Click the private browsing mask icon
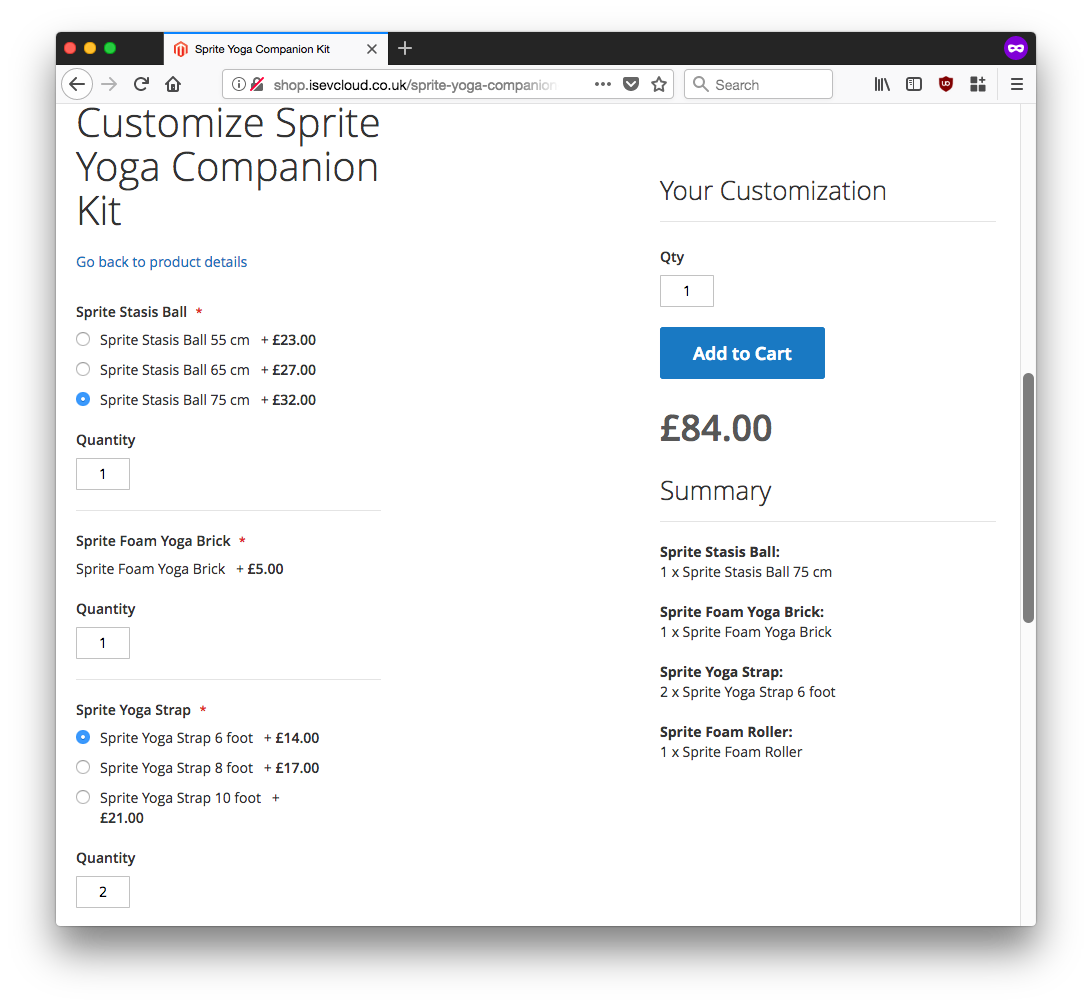This screenshot has height=1006, width=1092. (1015, 48)
